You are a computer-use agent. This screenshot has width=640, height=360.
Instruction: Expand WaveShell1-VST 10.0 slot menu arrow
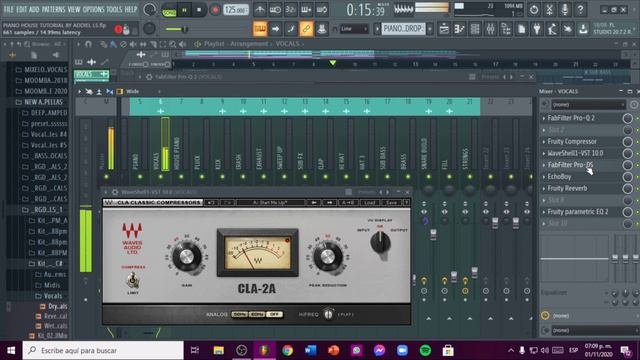coord(544,153)
